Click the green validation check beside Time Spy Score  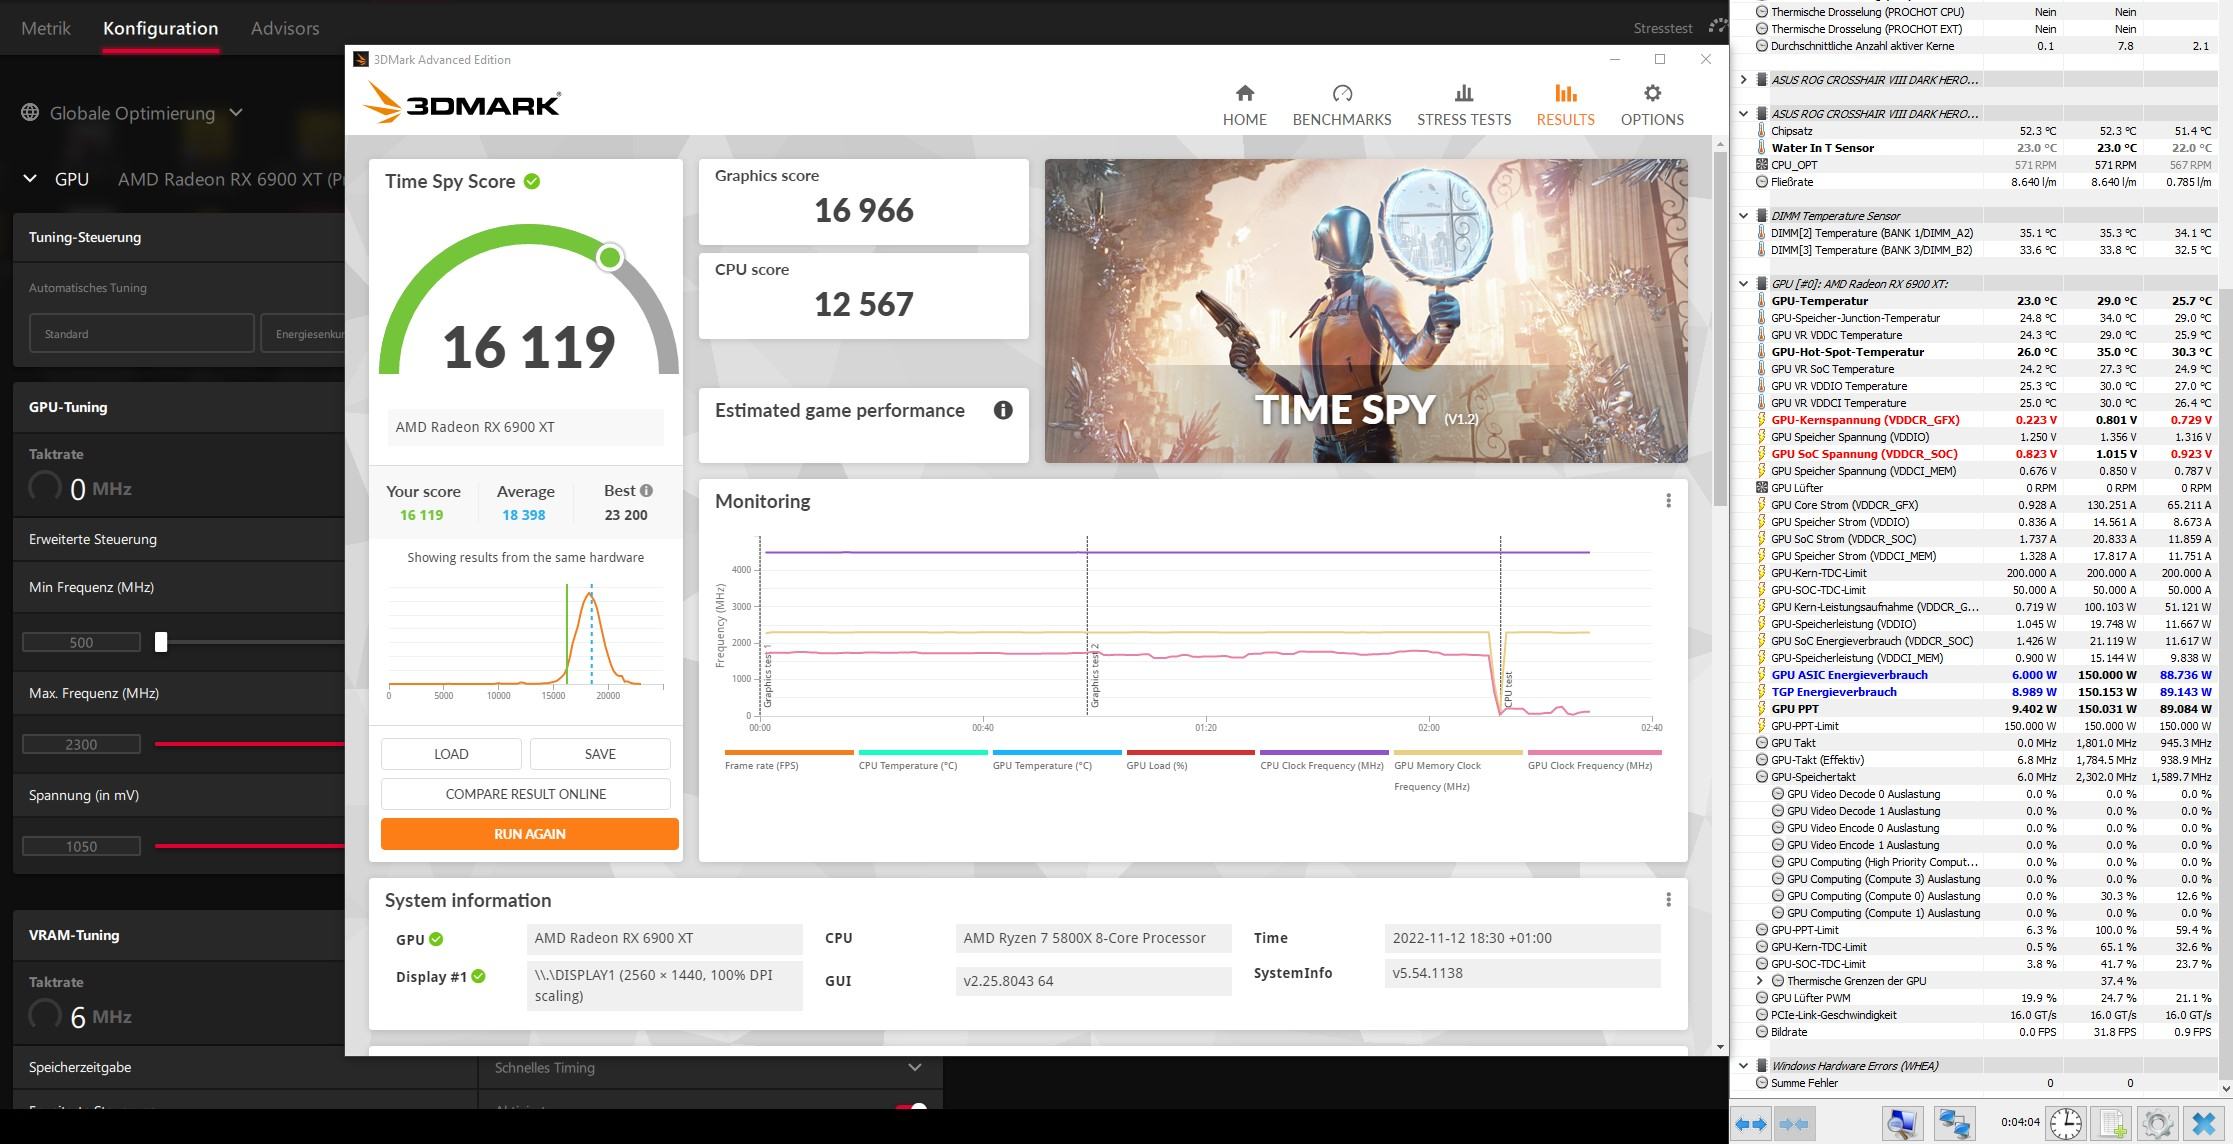(x=532, y=181)
